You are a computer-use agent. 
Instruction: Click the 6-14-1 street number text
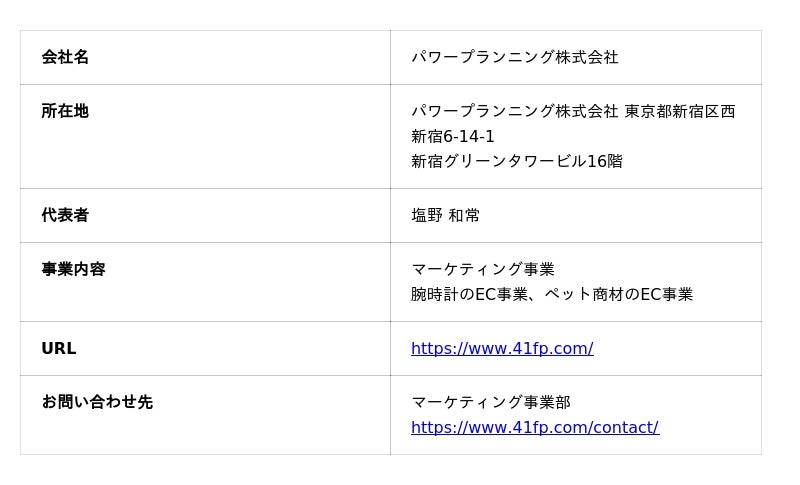click(469, 137)
